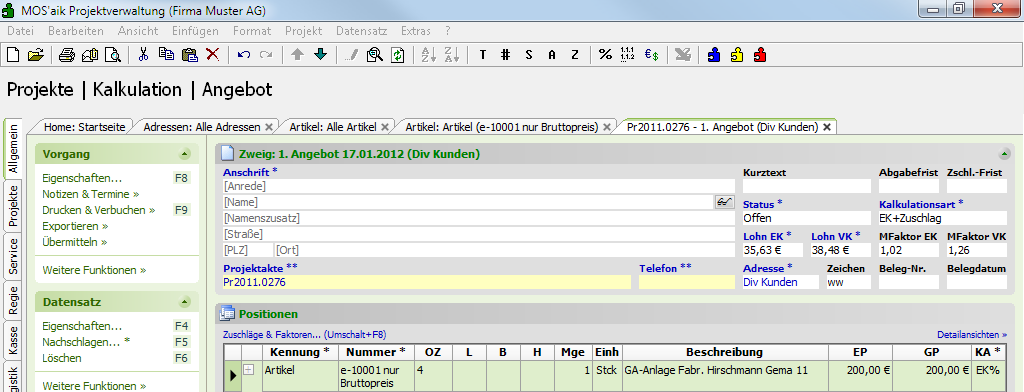Viewport: 1024px width, 392px height.
Task: Click Löschen under Datensatz
Action: (x=62, y=358)
